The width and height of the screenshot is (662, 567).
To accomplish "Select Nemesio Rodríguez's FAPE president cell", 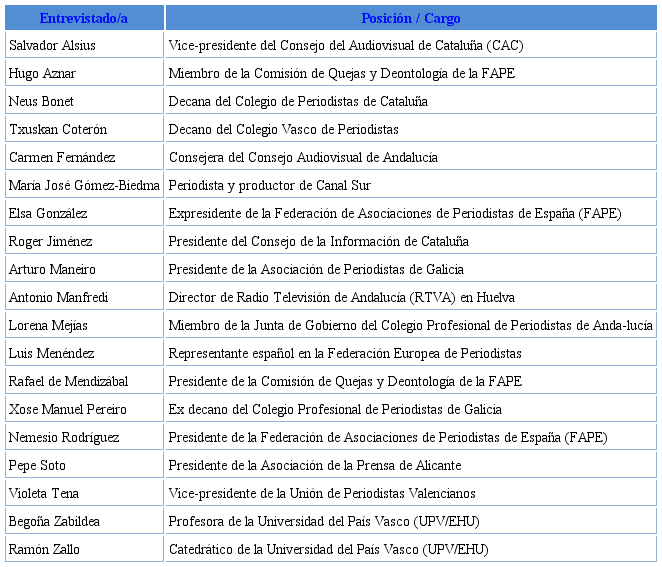I will (387, 438).
